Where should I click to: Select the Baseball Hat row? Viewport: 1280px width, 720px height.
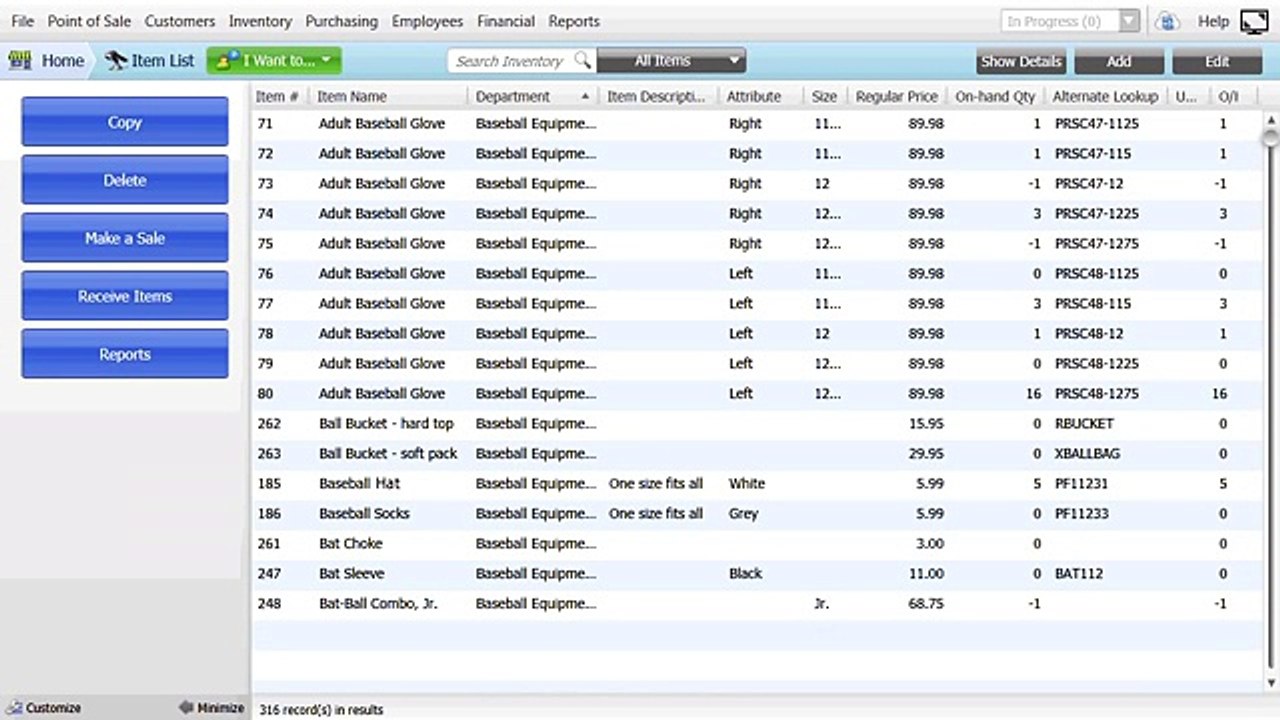pos(757,484)
